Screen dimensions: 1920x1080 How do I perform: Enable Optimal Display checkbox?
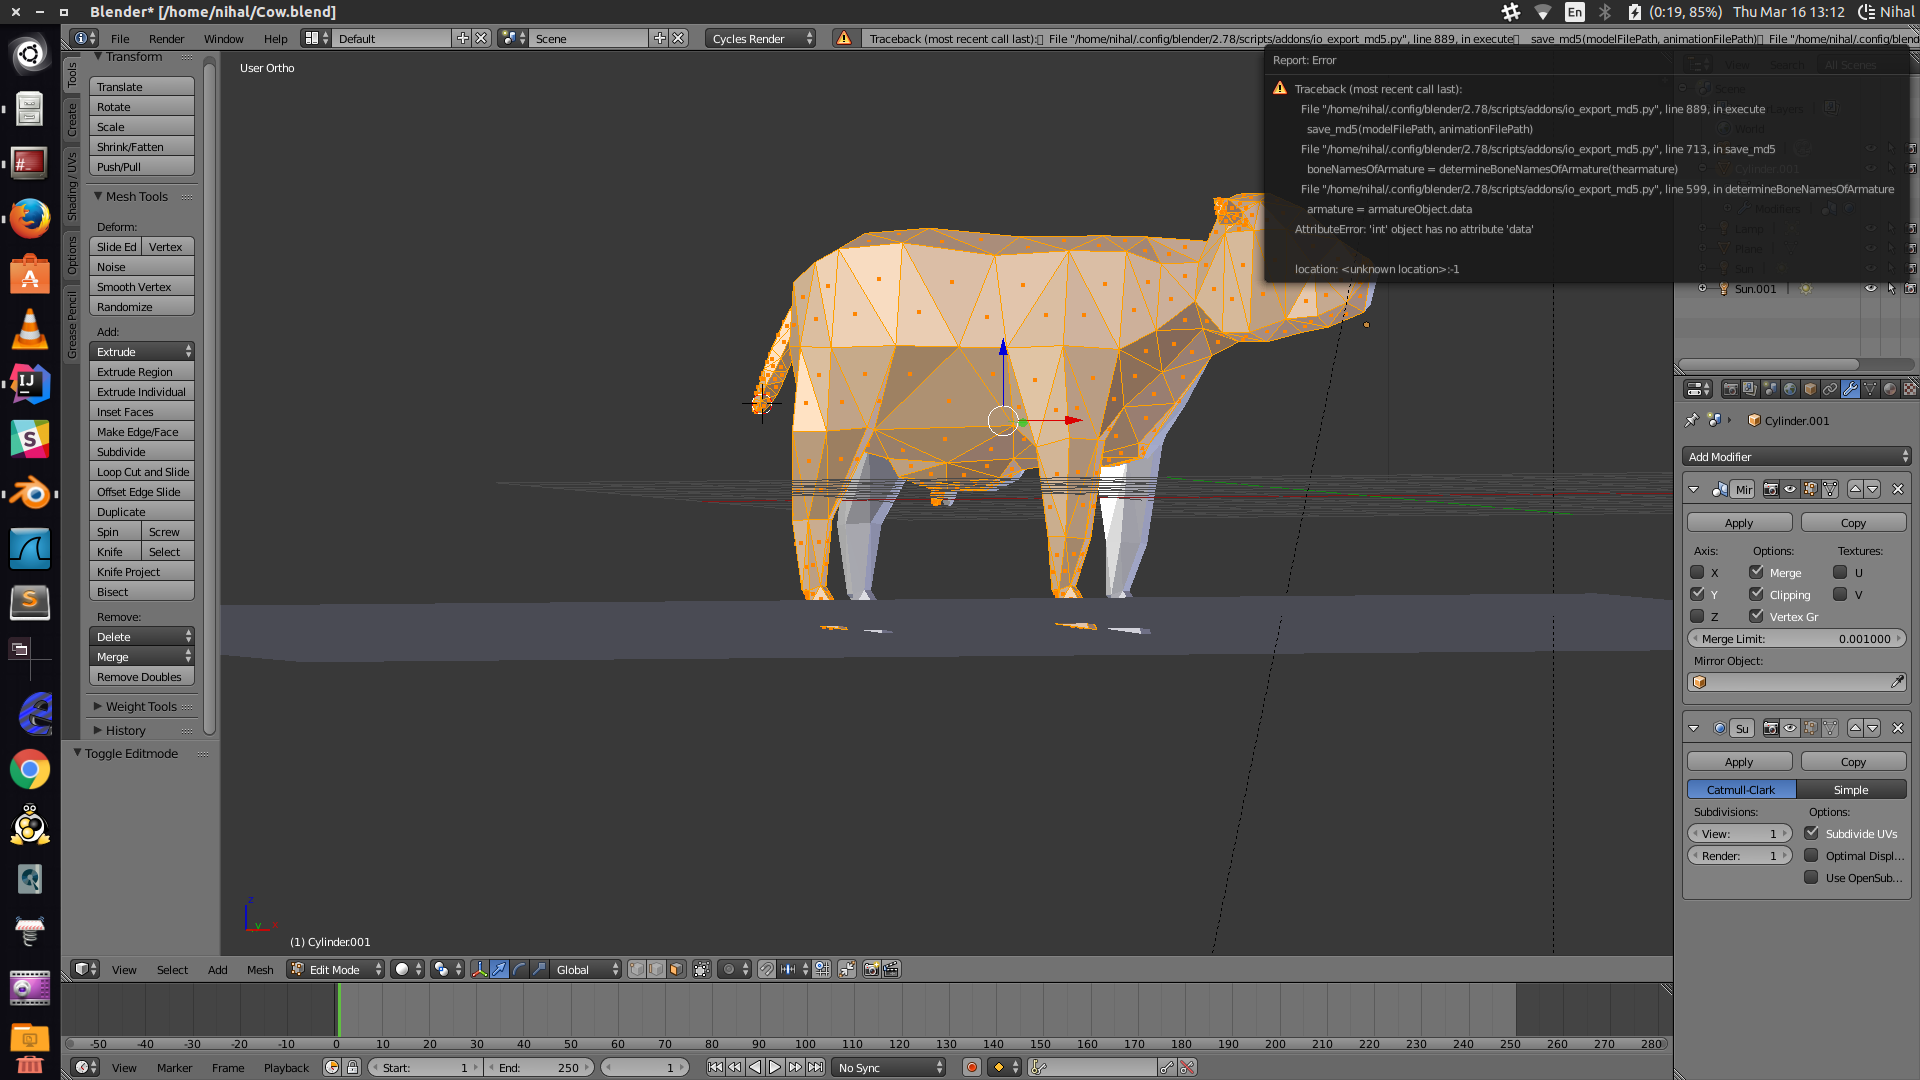(1811, 855)
